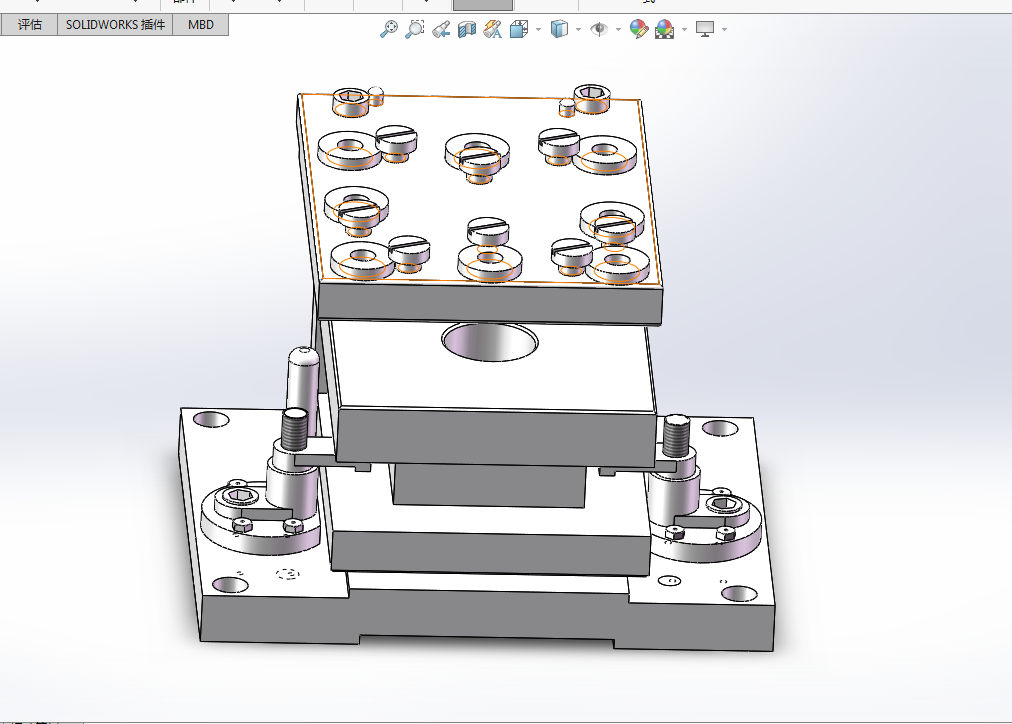Click View Orientation cube icon
This screenshot has width=1012, height=724.
(518, 29)
